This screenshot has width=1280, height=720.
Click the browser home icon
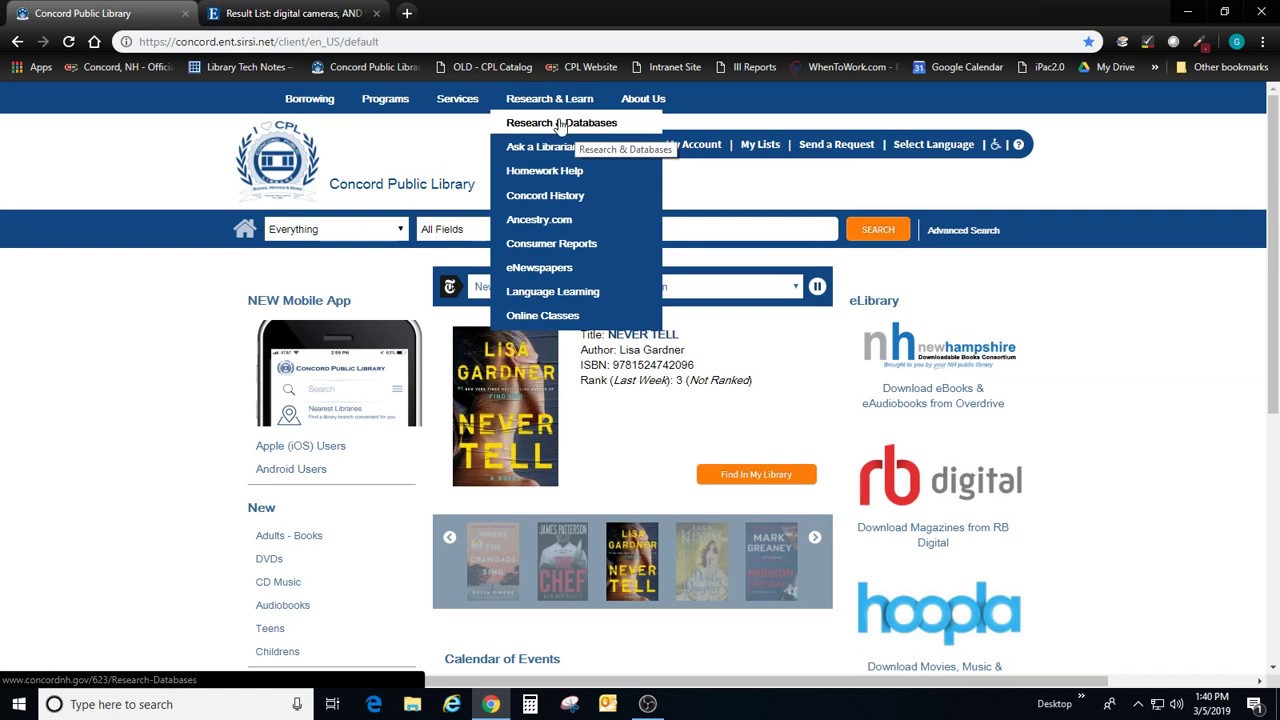(x=94, y=41)
